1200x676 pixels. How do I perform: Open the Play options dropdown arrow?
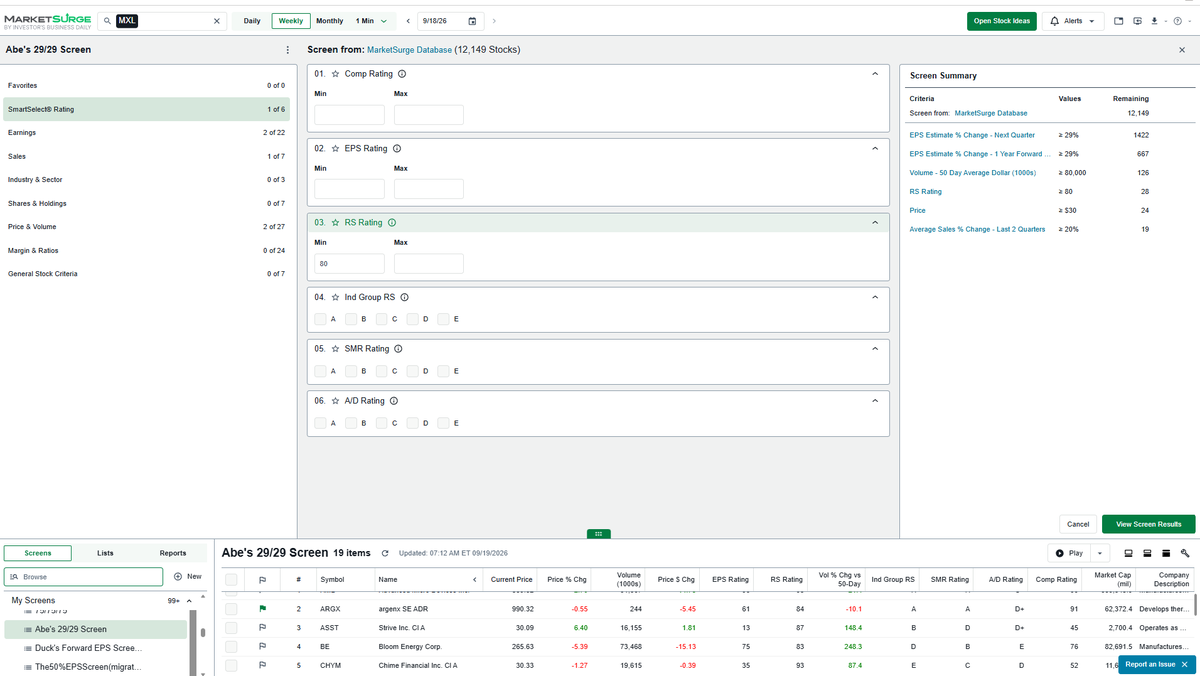[1100, 553]
